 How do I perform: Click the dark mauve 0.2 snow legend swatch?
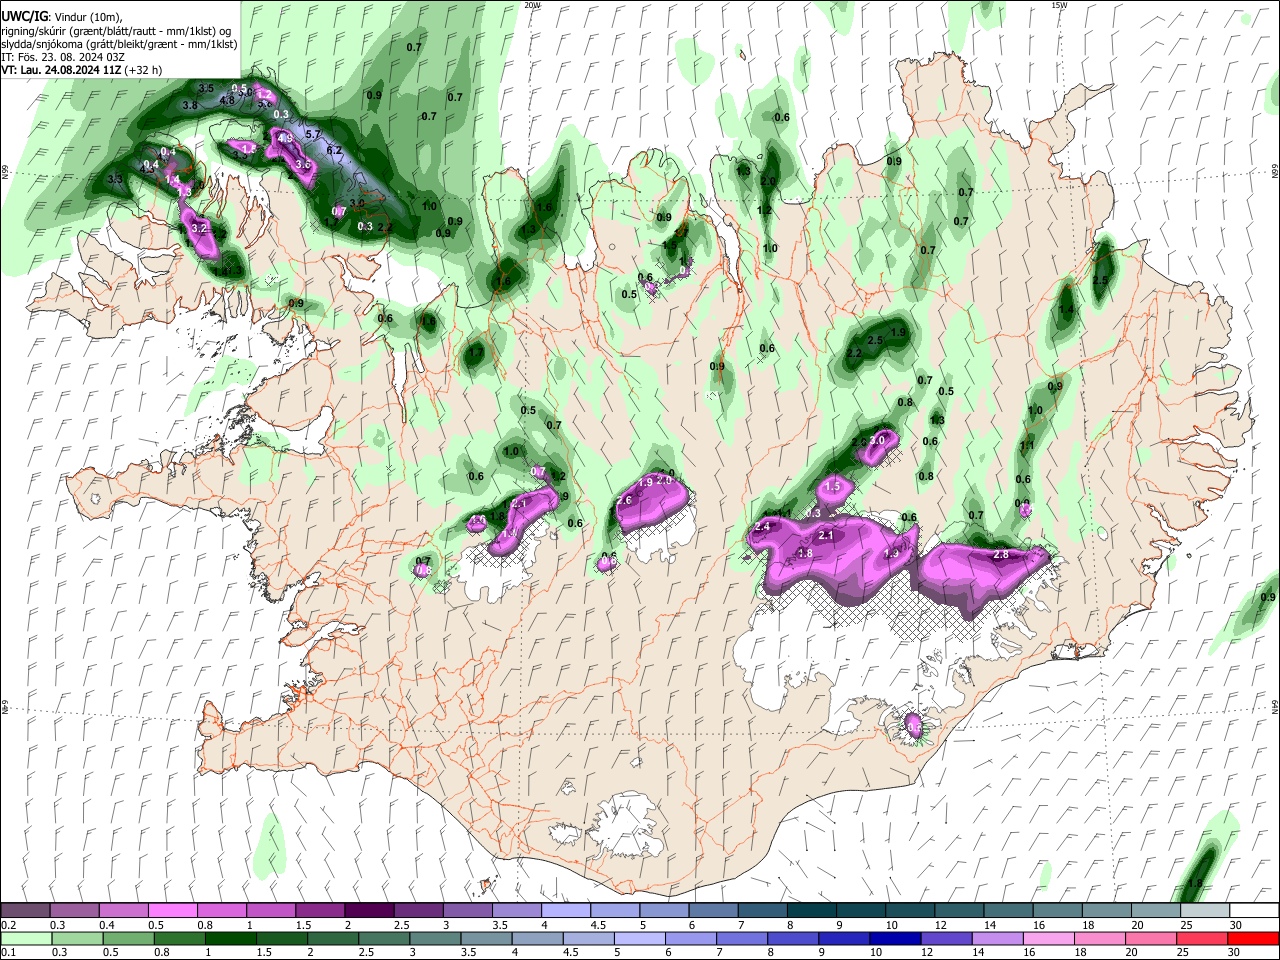click(25, 911)
